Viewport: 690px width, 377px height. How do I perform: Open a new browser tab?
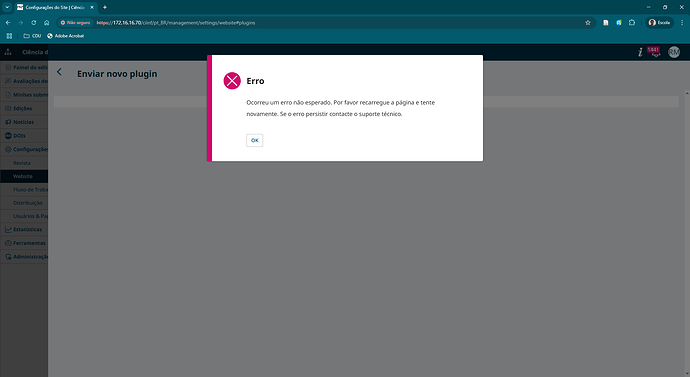(x=105, y=7)
